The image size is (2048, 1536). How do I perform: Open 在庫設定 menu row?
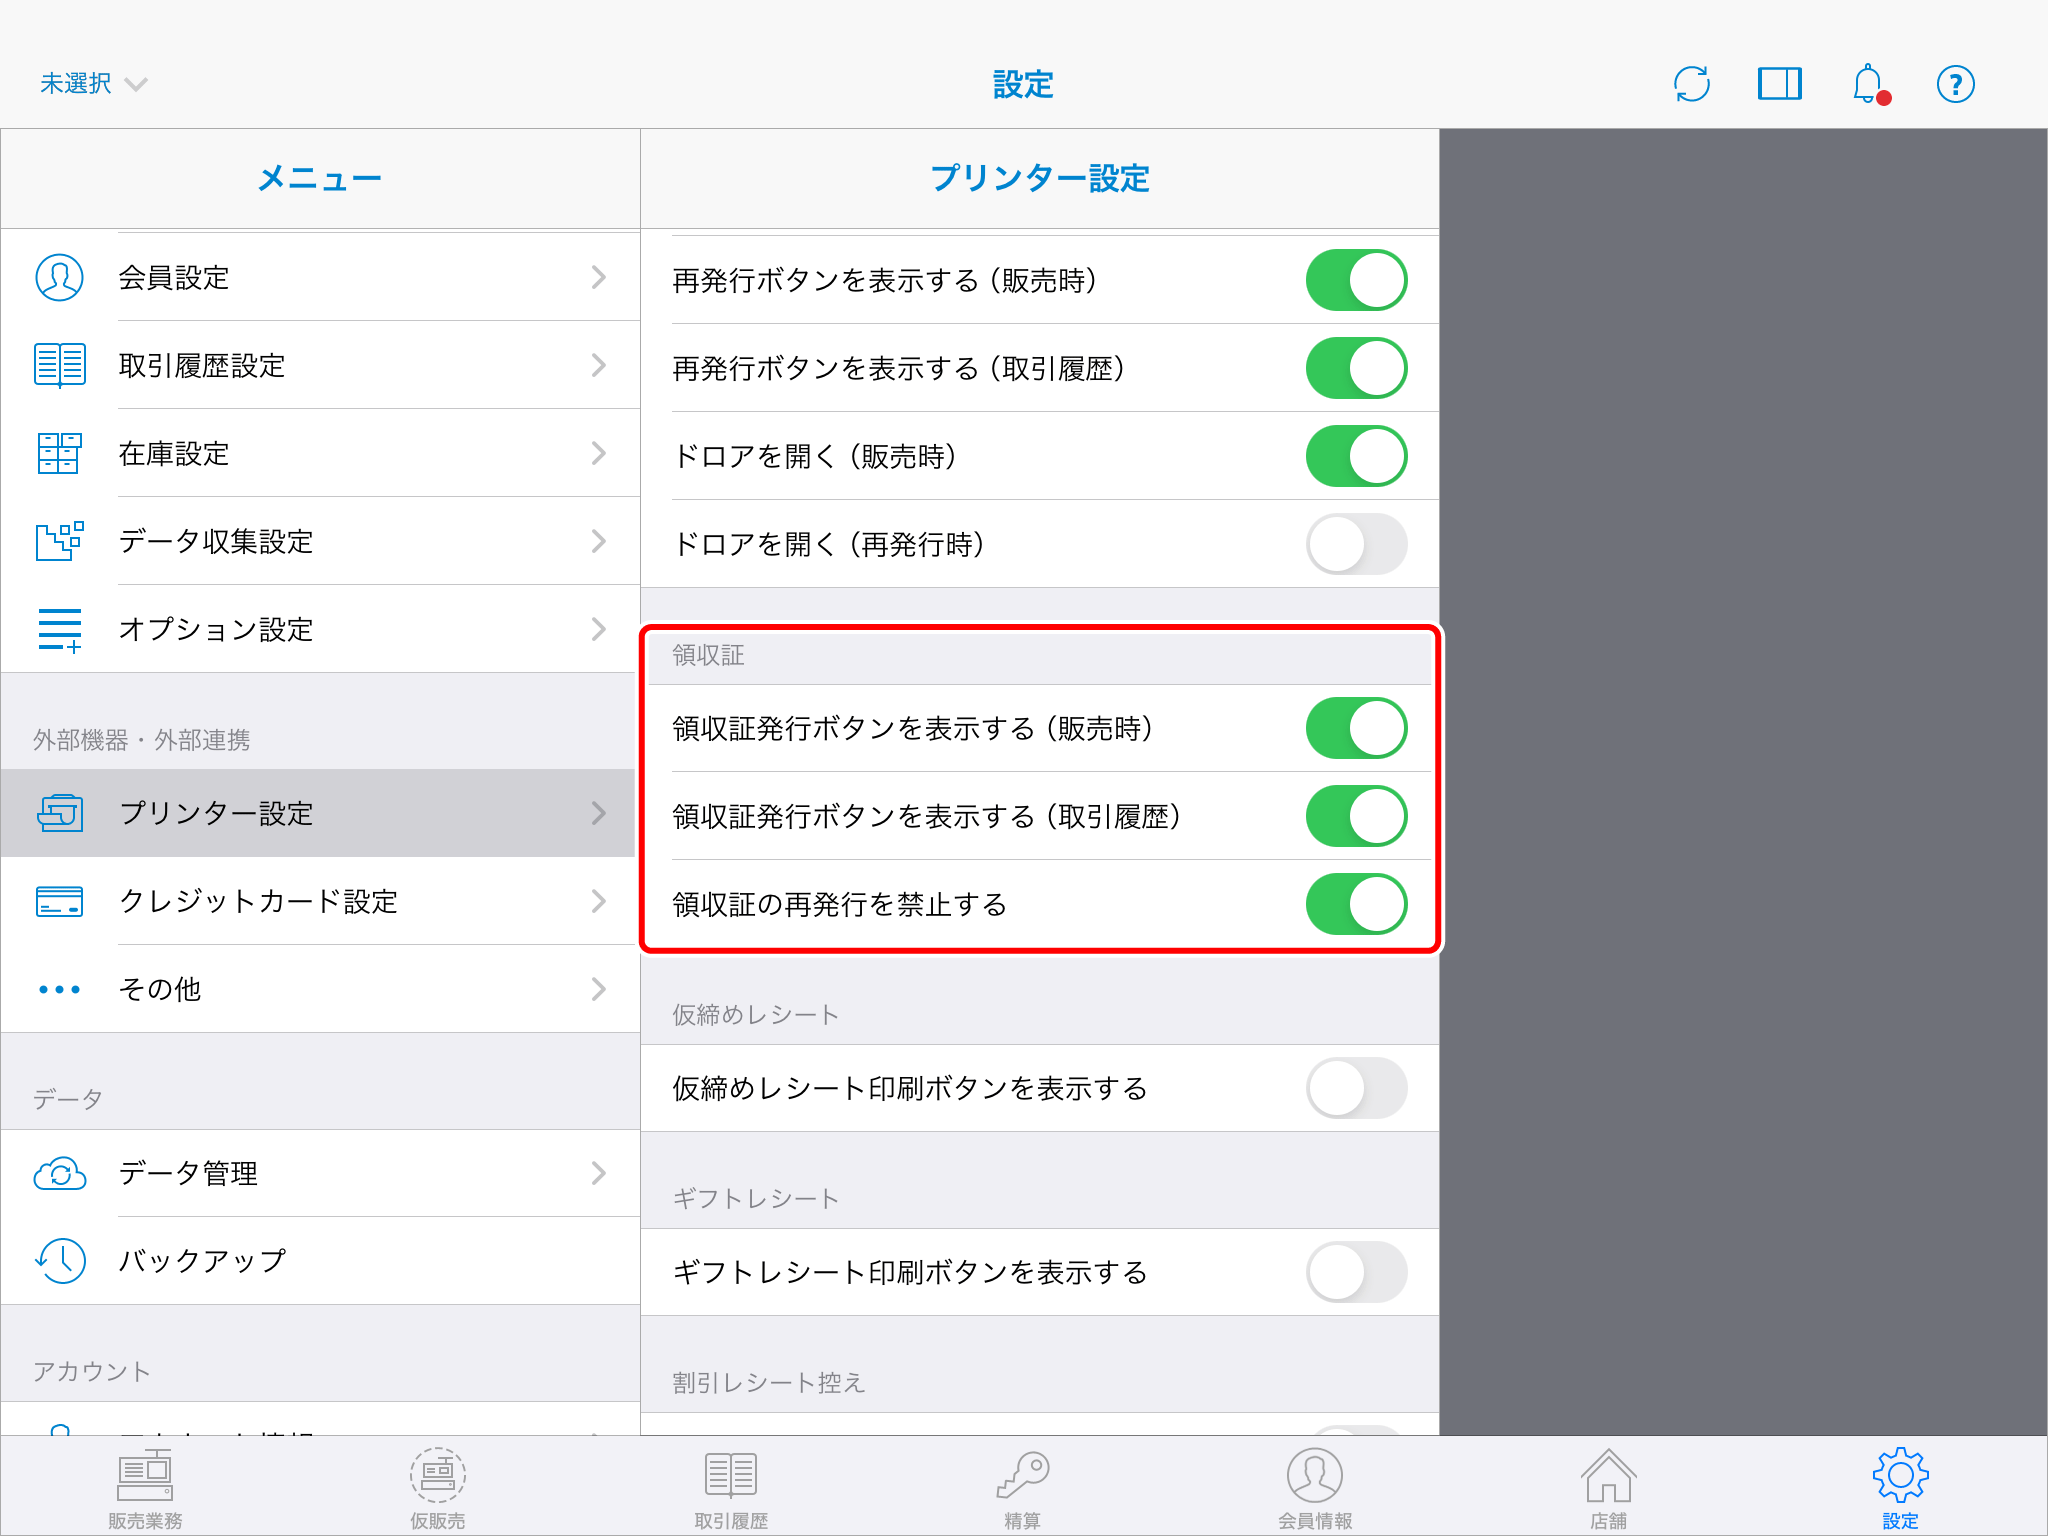coord(320,453)
